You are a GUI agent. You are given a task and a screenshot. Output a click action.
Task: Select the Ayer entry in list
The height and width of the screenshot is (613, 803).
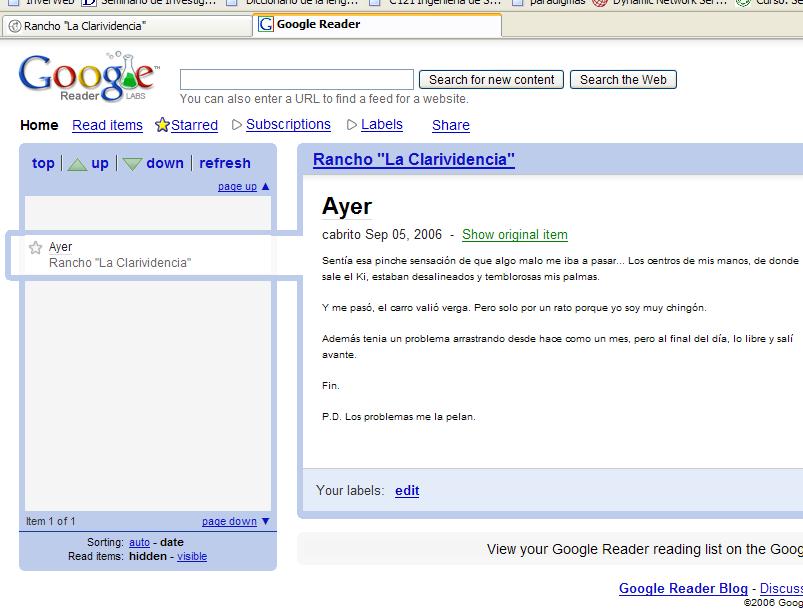pyautogui.click(x=147, y=255)
